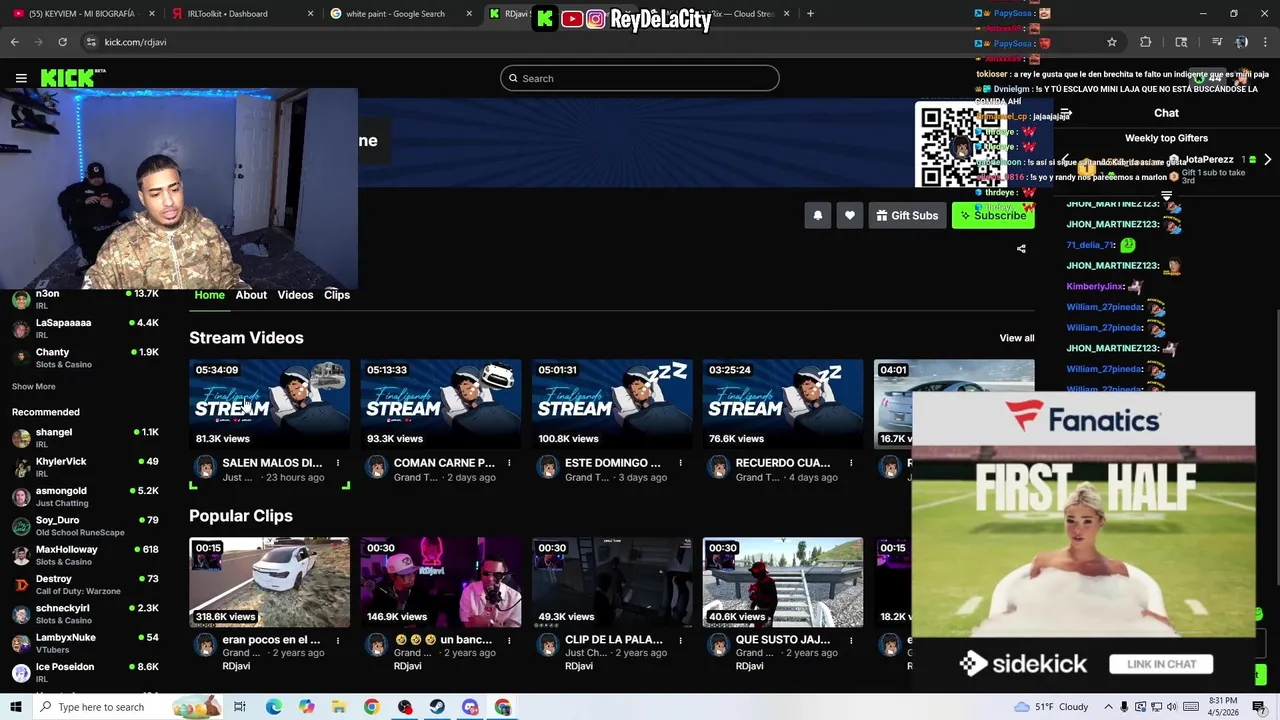Click the Gift Subs button

tap(907, 215)
